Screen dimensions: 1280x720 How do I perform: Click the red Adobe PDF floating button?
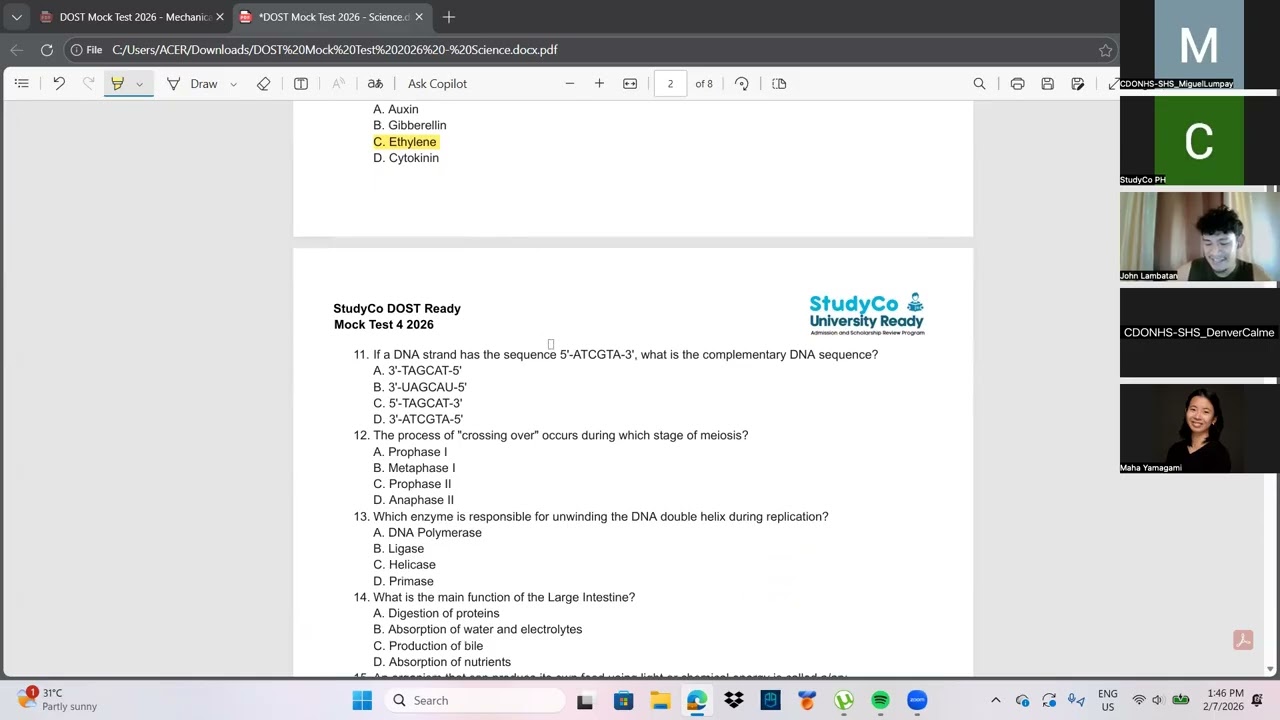point(1243,640)
